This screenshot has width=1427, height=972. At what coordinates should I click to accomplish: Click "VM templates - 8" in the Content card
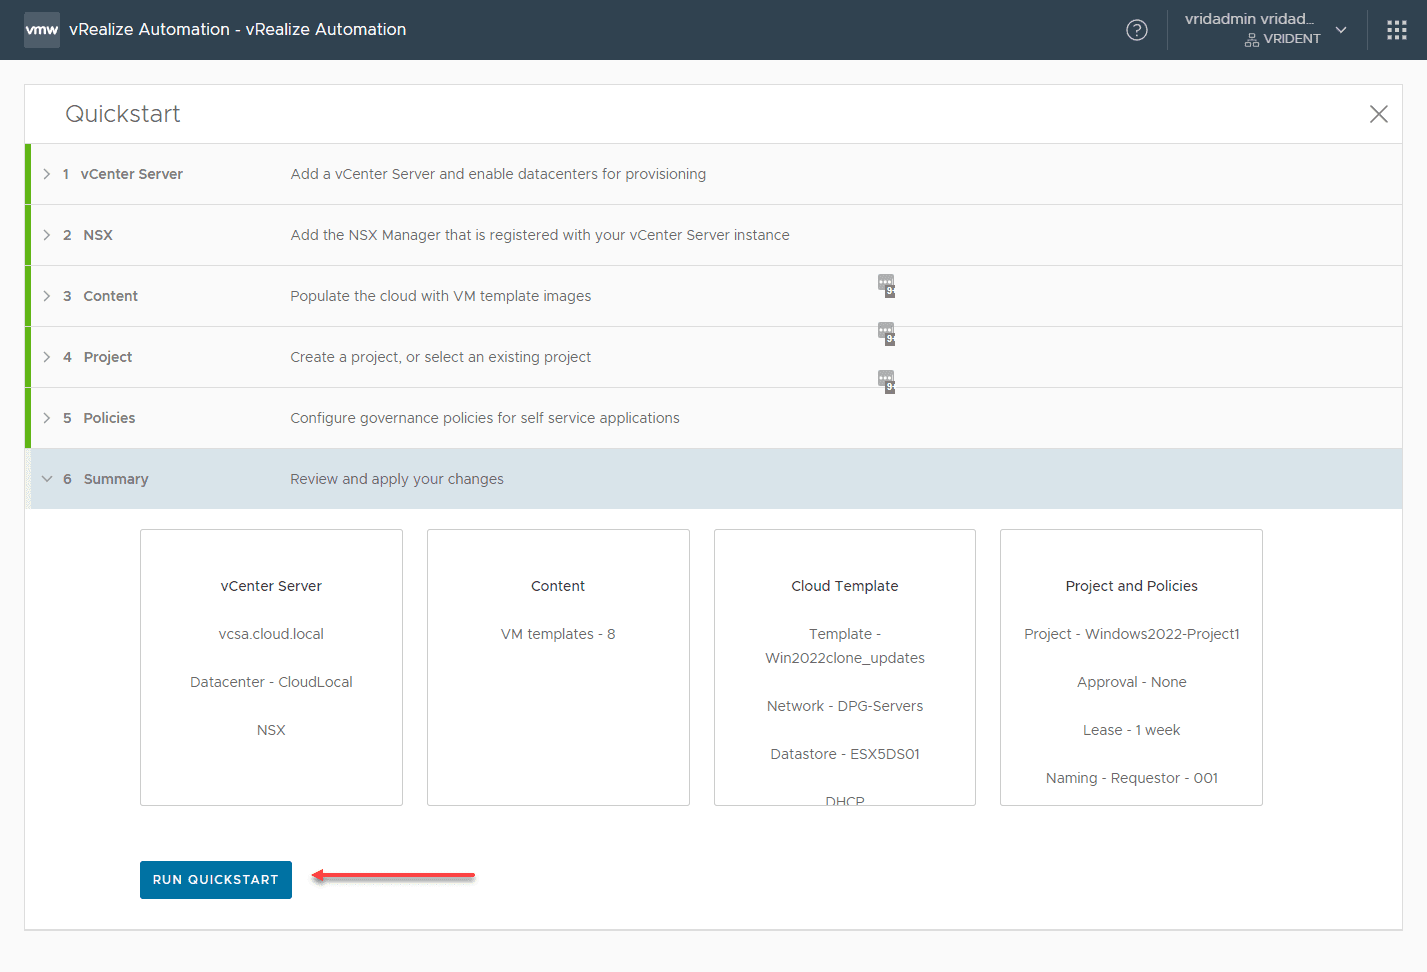pyautogui.click(x=558, y=634)
